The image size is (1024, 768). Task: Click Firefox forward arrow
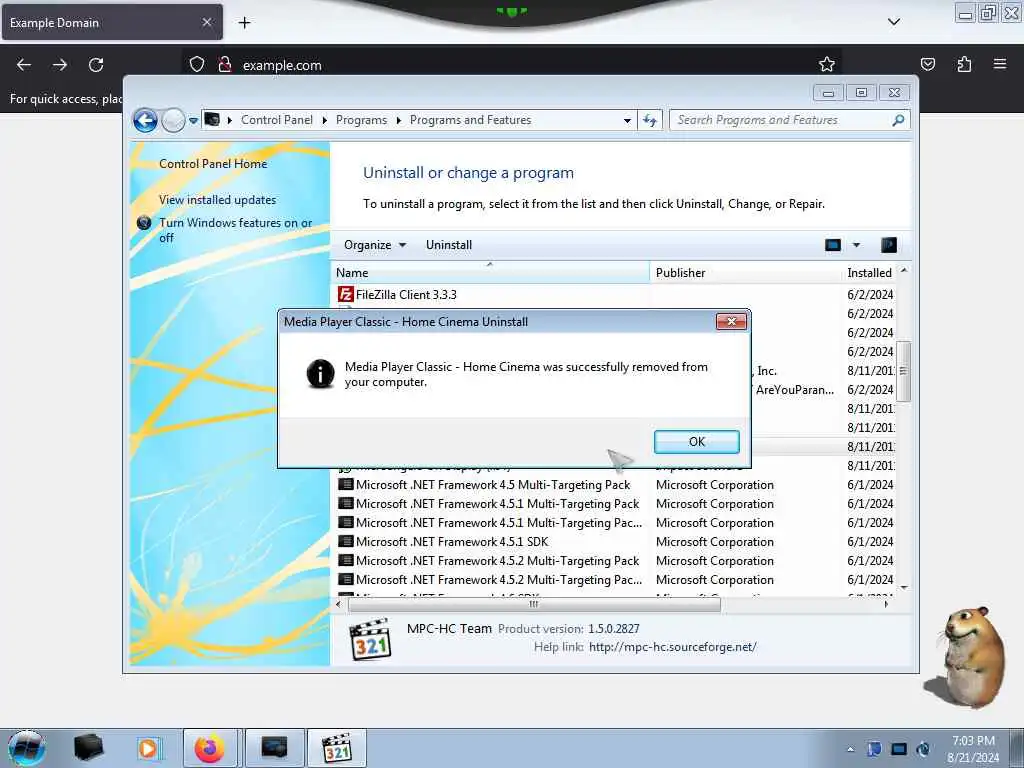tap(60, 65)
